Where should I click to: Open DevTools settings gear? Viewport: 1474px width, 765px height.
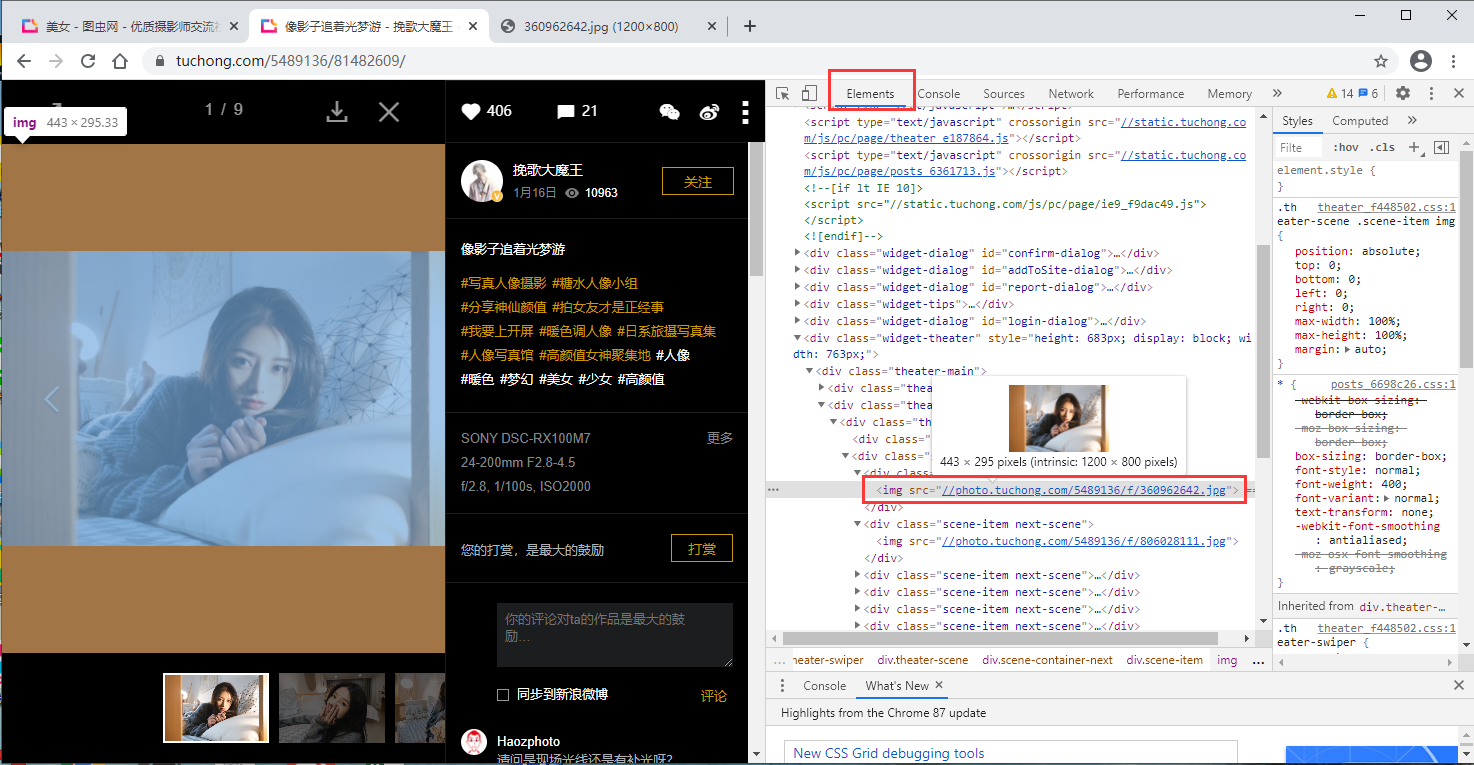tap(1403, 93)
